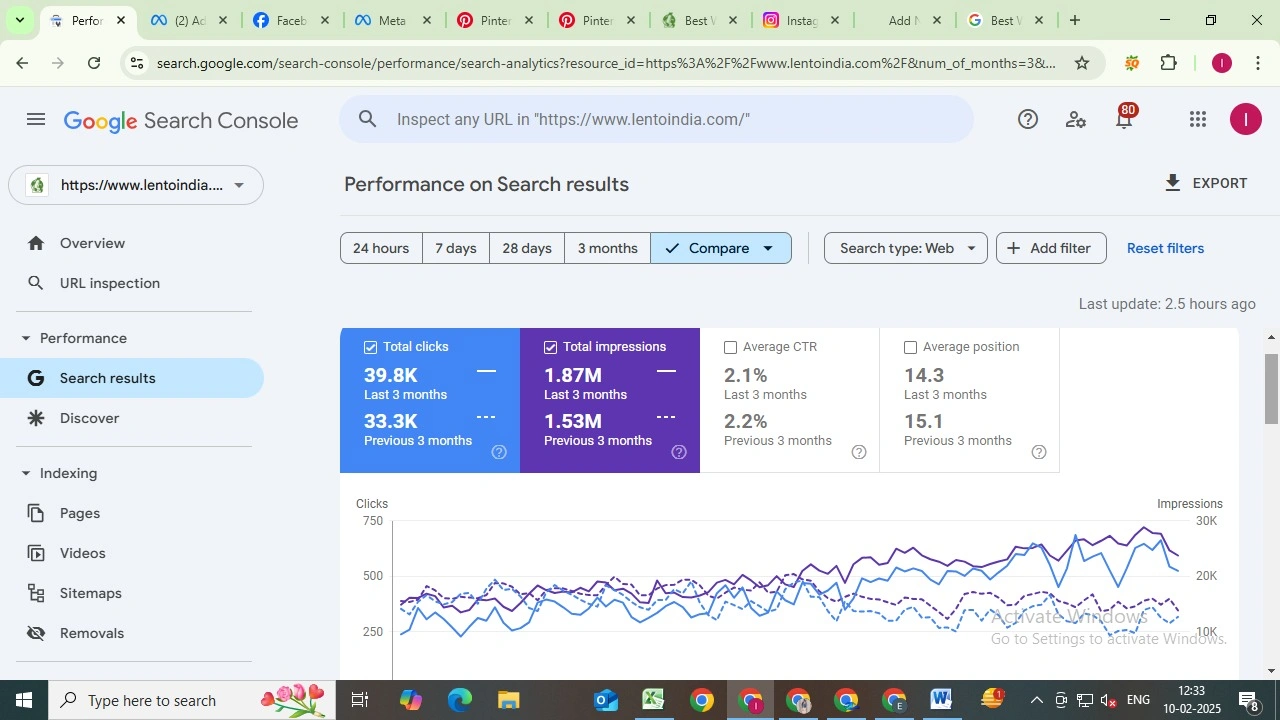Viewport: 1280px width, 720px height.
Task: Open Microsoft Edge from taskbar
Action: pyautogui.click(x=459, y=700)
